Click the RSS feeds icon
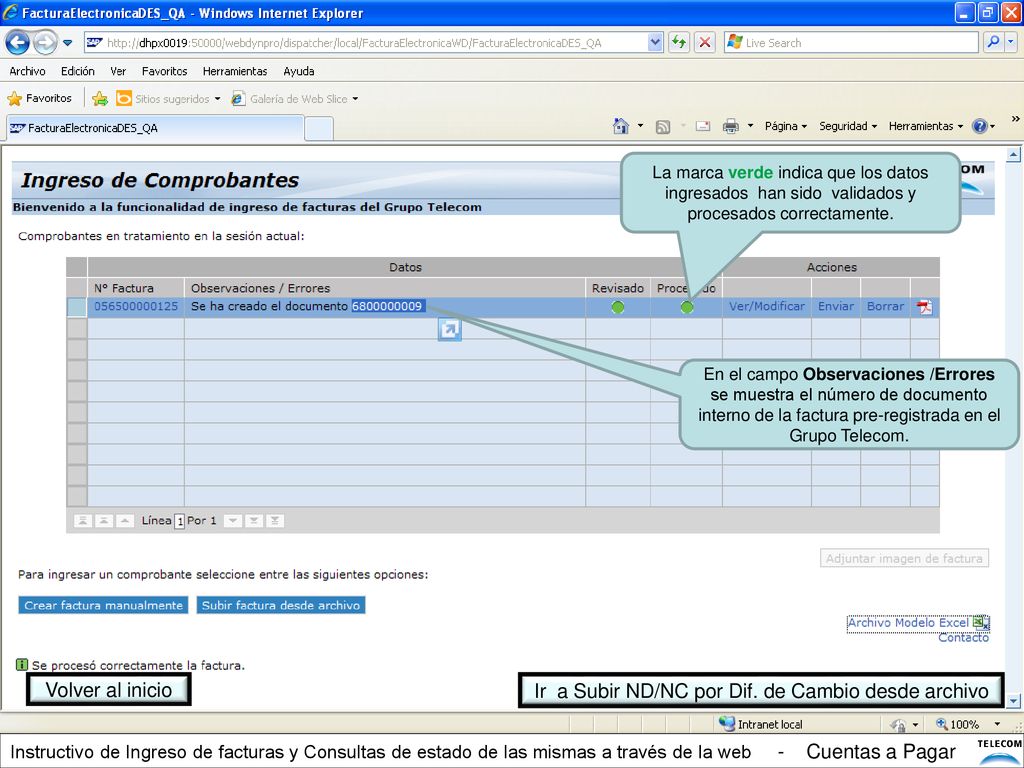The image size is (1024, 768). click(x=663, y=127)
